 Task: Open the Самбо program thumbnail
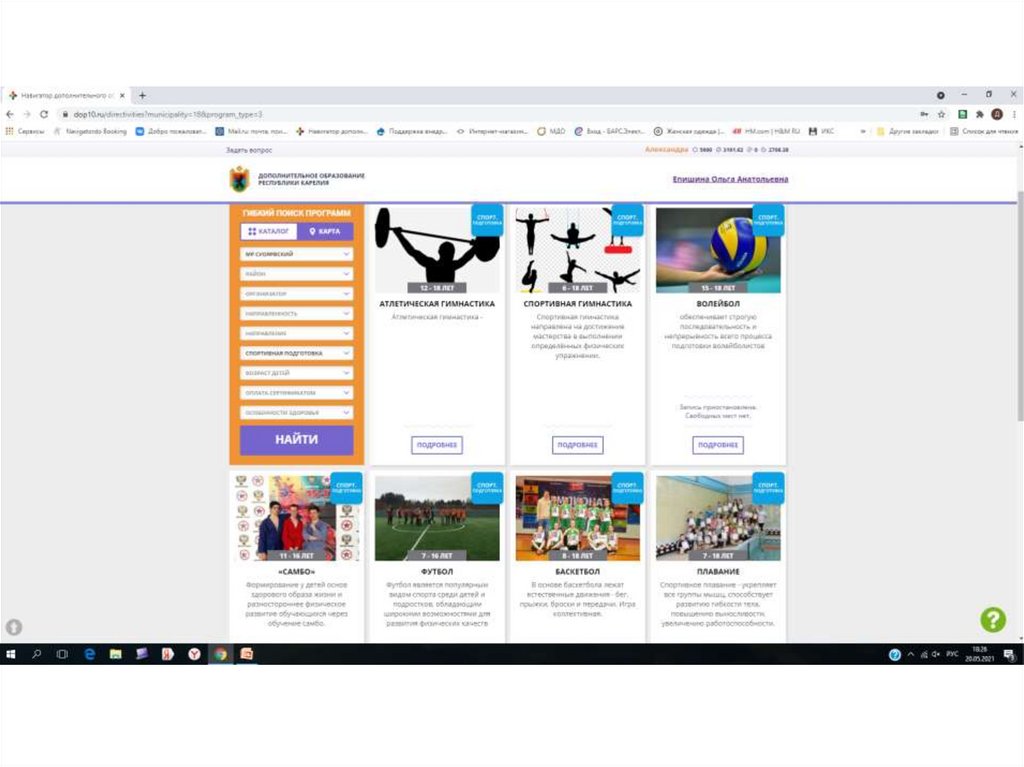click(296, 518)
